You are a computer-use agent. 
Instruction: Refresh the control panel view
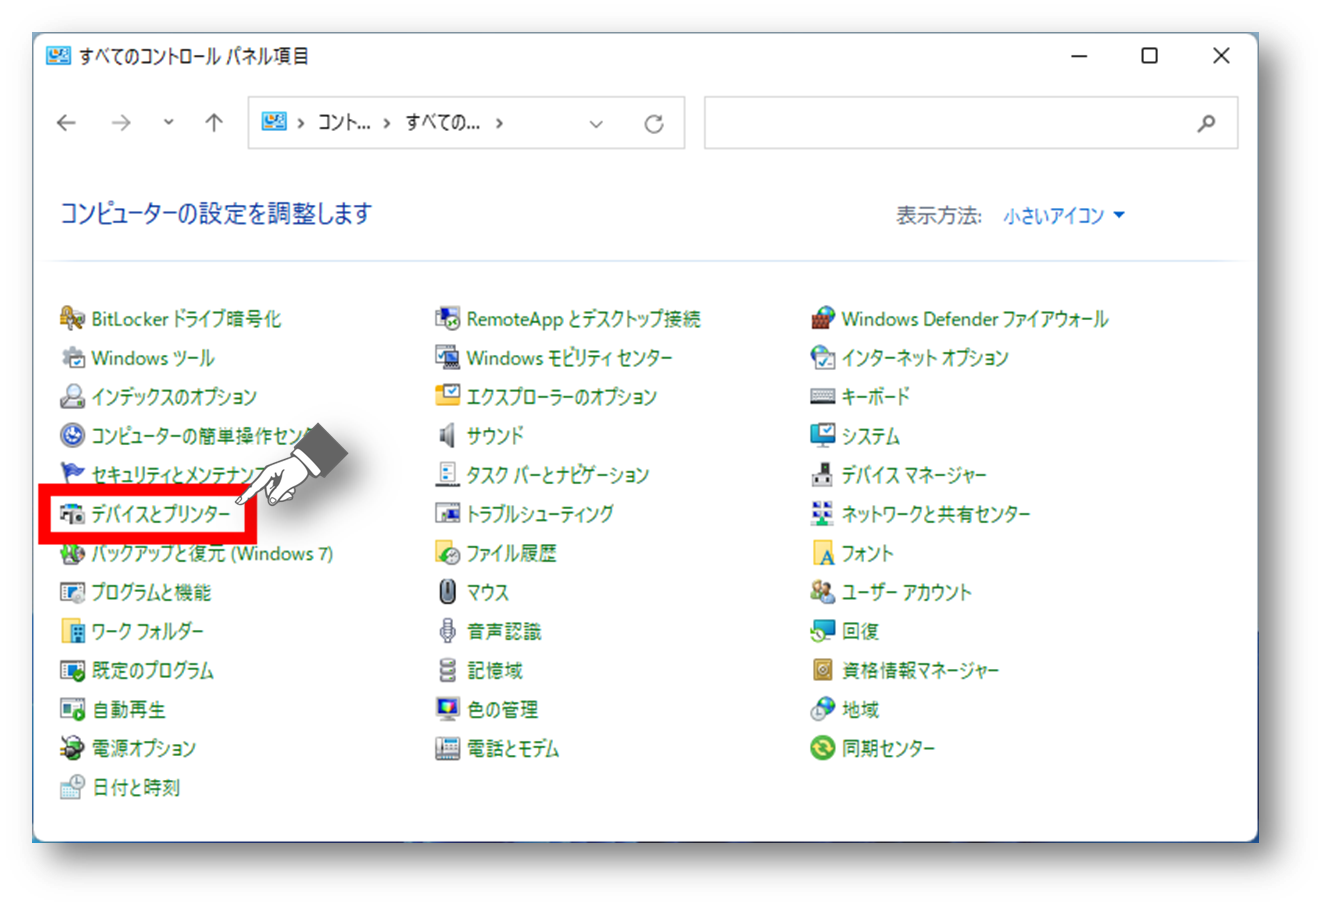tap(654, 124)
